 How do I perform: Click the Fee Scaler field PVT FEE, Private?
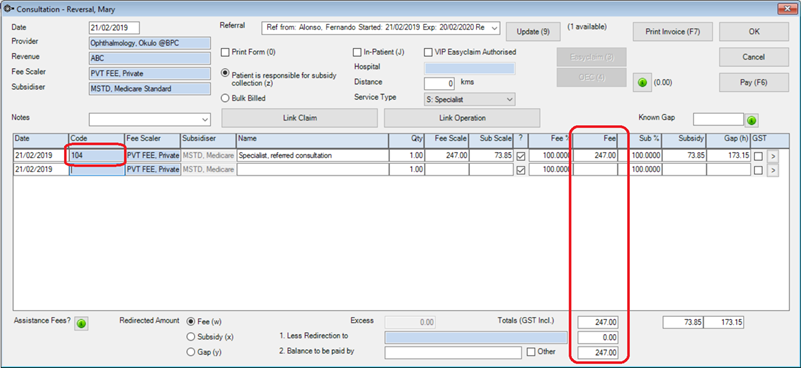tap(150, 74)
